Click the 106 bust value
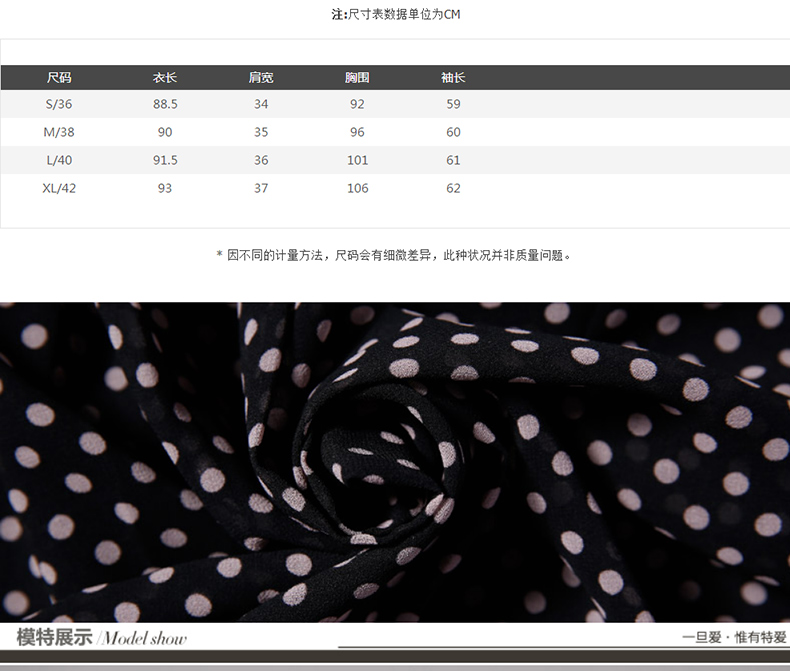 click(x=358, y=188)
